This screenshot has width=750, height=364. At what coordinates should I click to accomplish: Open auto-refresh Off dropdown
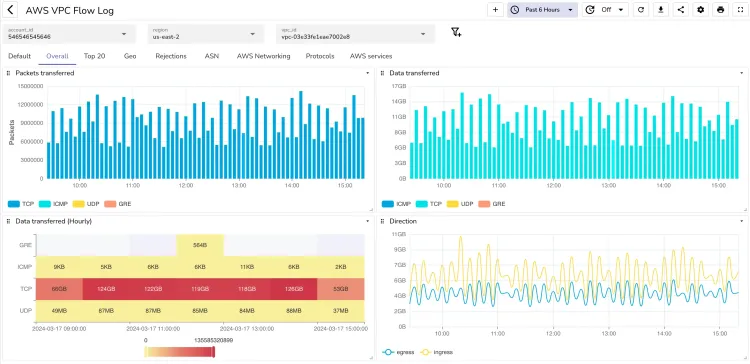(x=605, y=10)
